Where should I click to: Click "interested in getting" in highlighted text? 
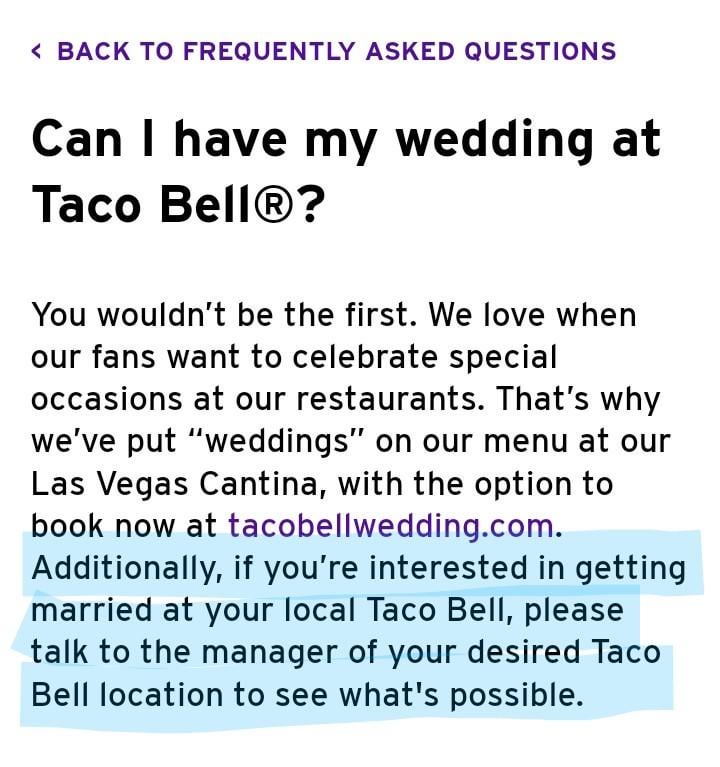tap(527, 568)
